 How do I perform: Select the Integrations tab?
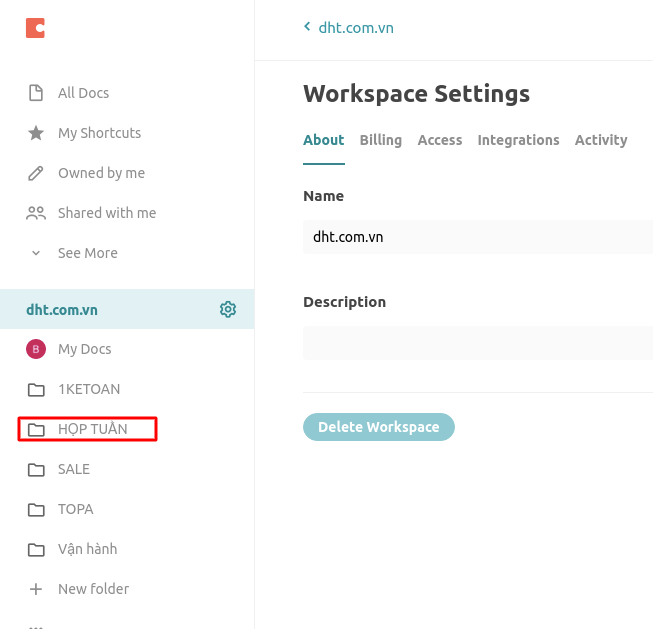pos(518,140)
